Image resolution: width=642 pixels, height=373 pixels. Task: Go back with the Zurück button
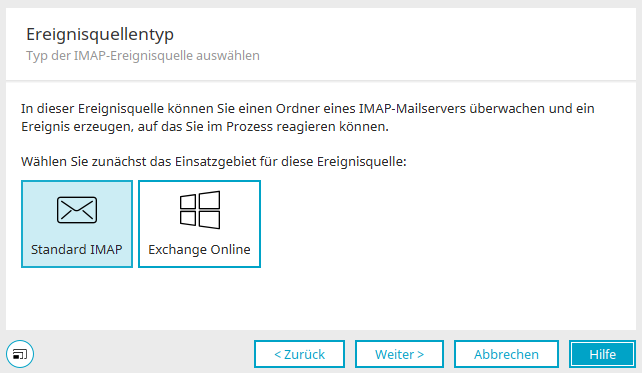coord(299,354)
